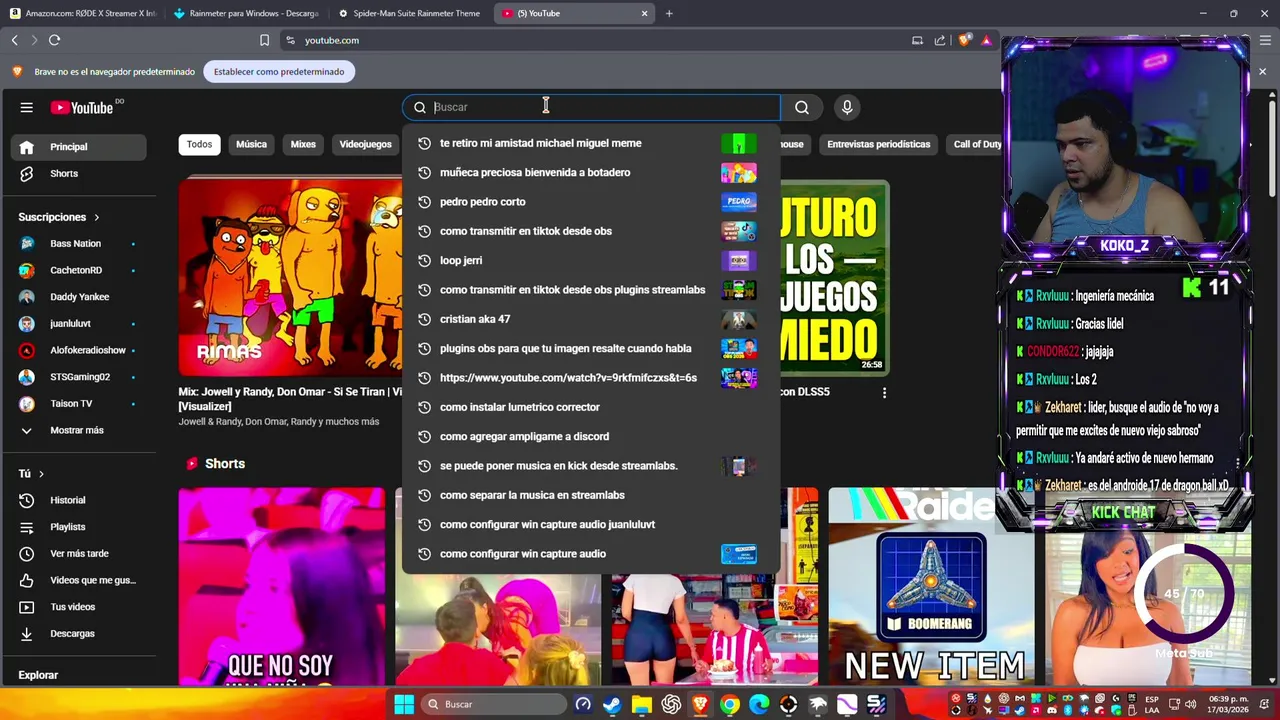Screen dimensions: 1280x720
Task: Select the Música filter chip
Action: 251,144
